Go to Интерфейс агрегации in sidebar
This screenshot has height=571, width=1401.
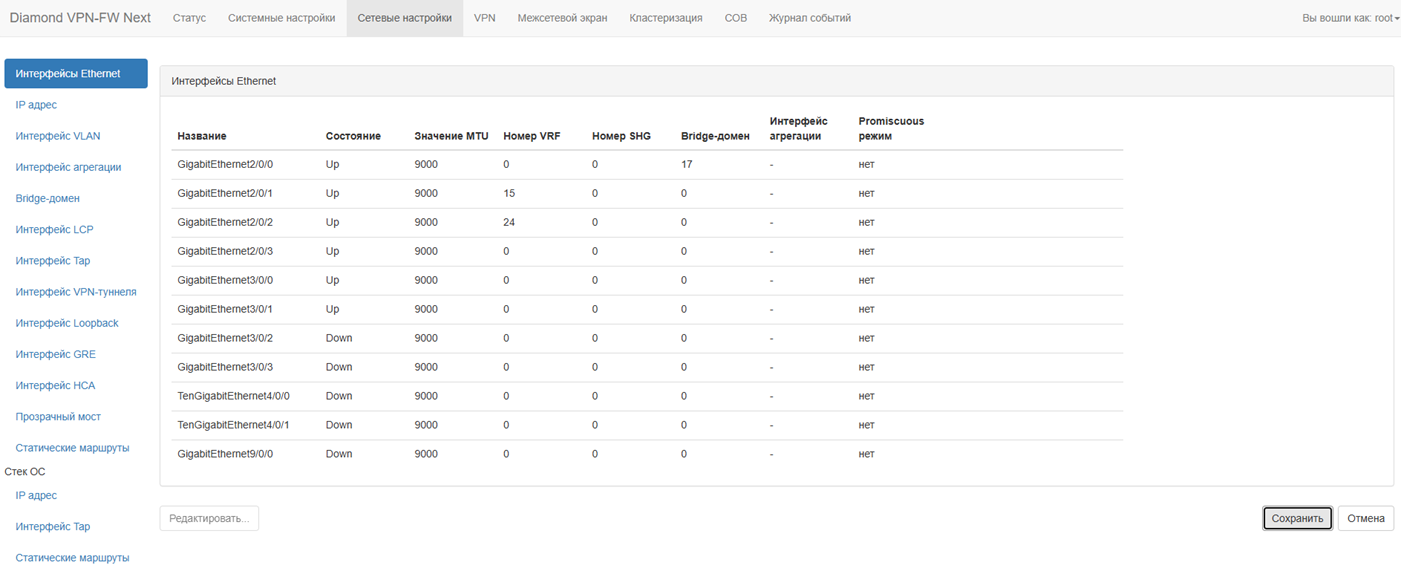coord(68,167)
